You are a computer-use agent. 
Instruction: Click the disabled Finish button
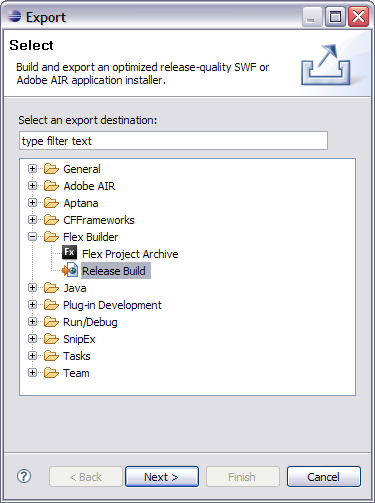pyautogui.click(x=243, y=477)
